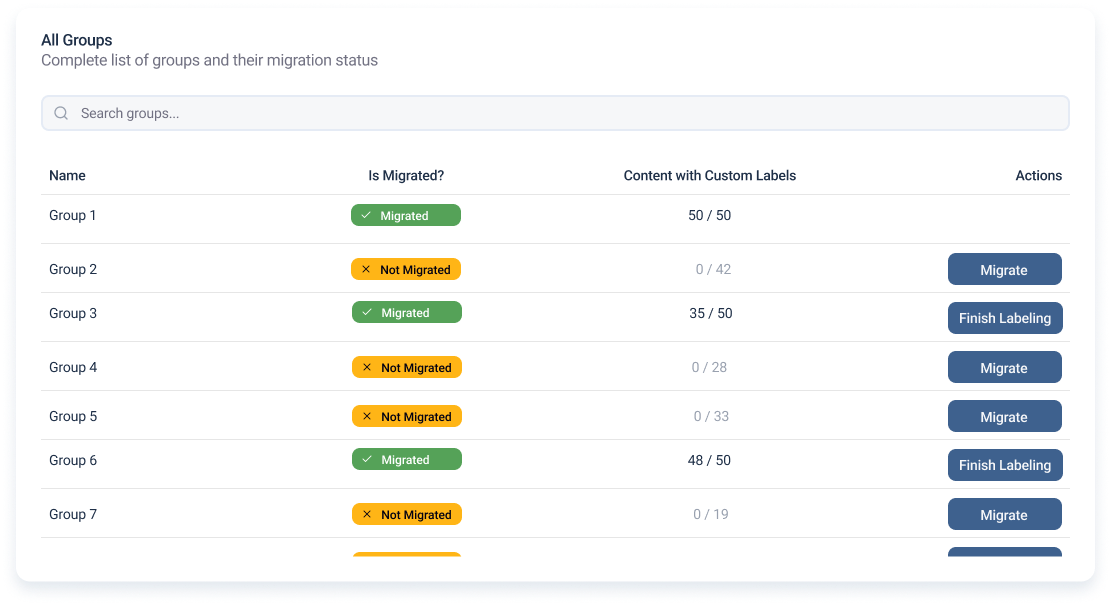This screenshot has height=606, width=1111.
Task: Click the checkmark icon in Group 3 badge
Action: point(367,313)
